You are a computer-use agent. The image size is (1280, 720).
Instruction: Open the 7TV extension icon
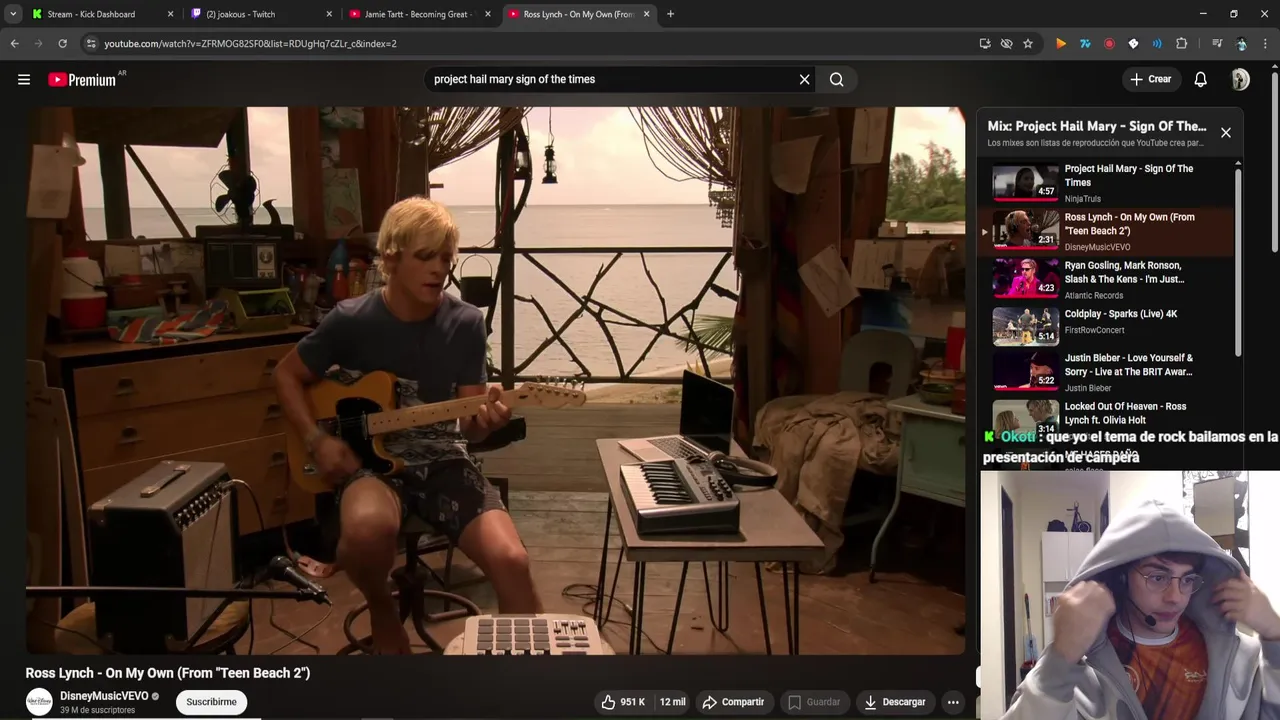(x=1085, y=44)
